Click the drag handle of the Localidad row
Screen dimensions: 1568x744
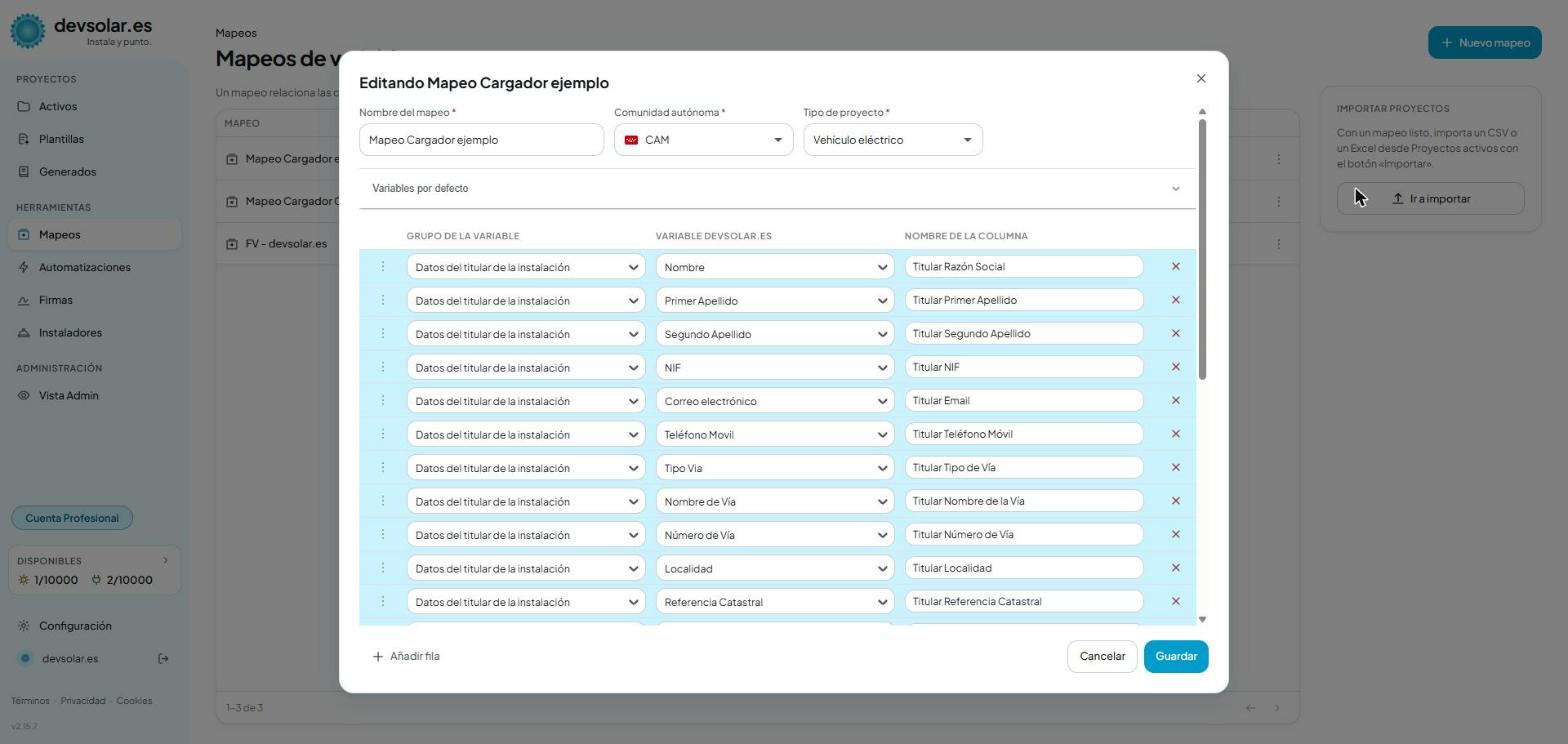(x=383, y=568)
